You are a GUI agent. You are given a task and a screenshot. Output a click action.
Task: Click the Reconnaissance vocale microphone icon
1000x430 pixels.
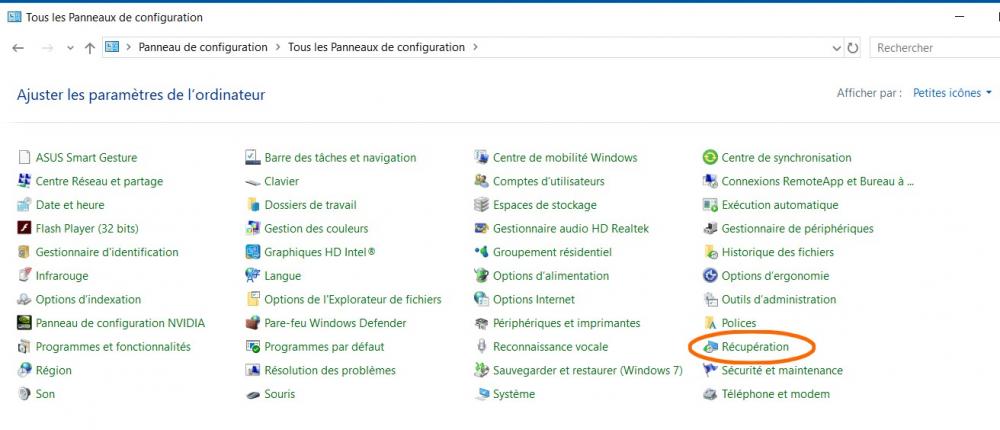tap(482, 347)
